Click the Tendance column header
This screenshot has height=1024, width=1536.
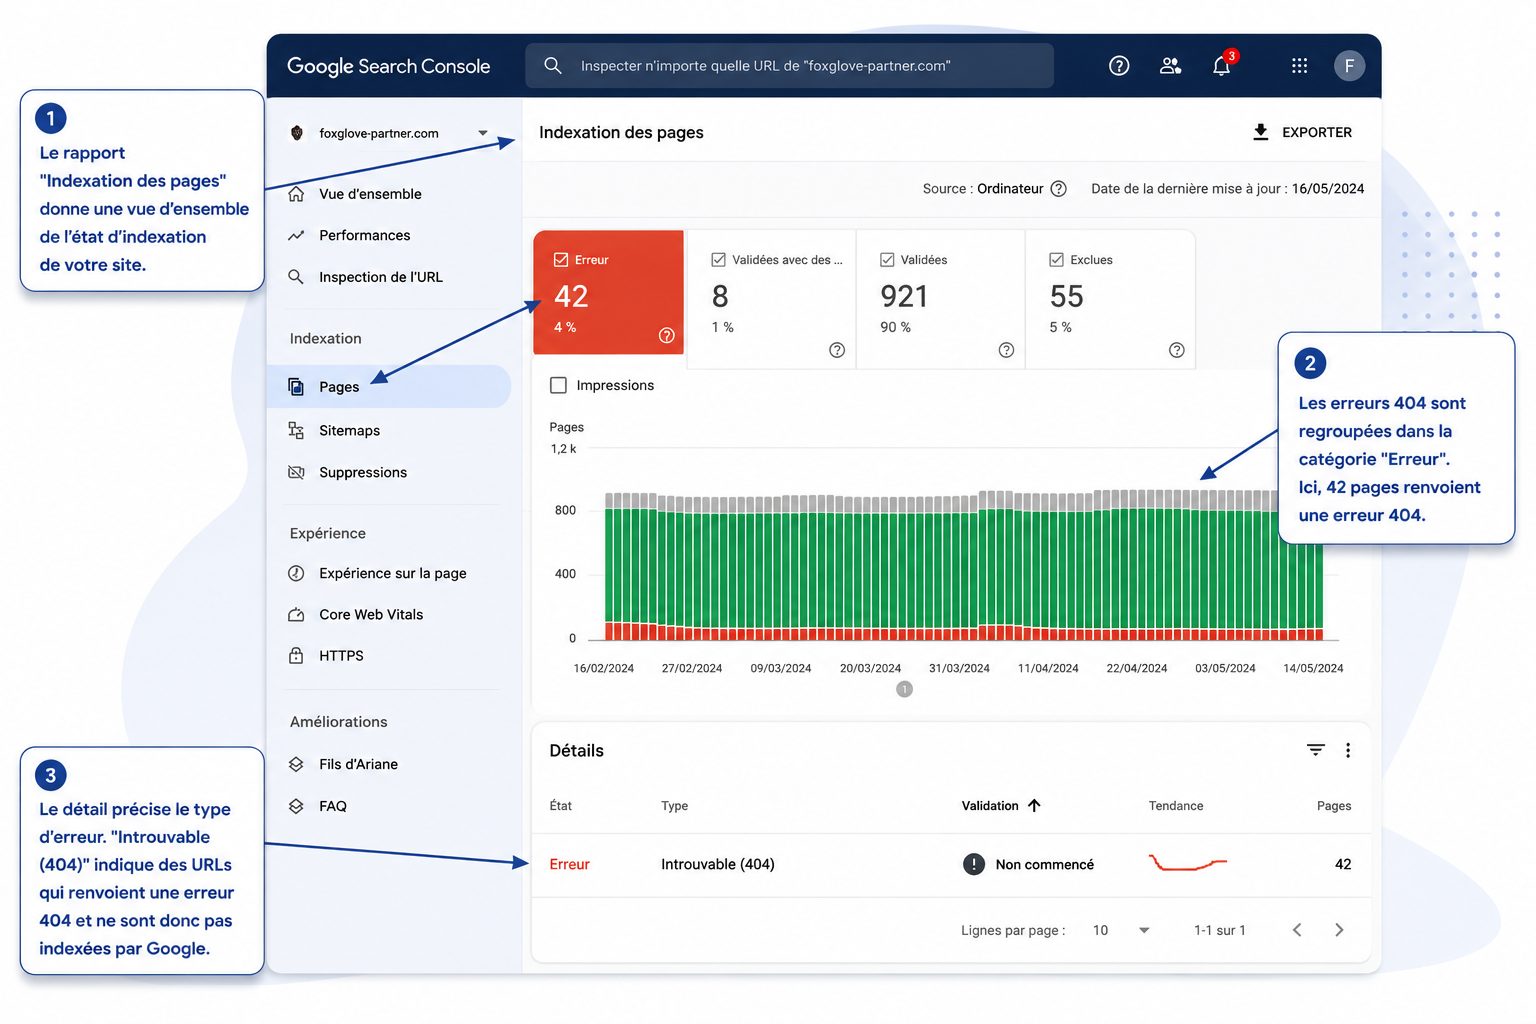[x=1176, y=806]
